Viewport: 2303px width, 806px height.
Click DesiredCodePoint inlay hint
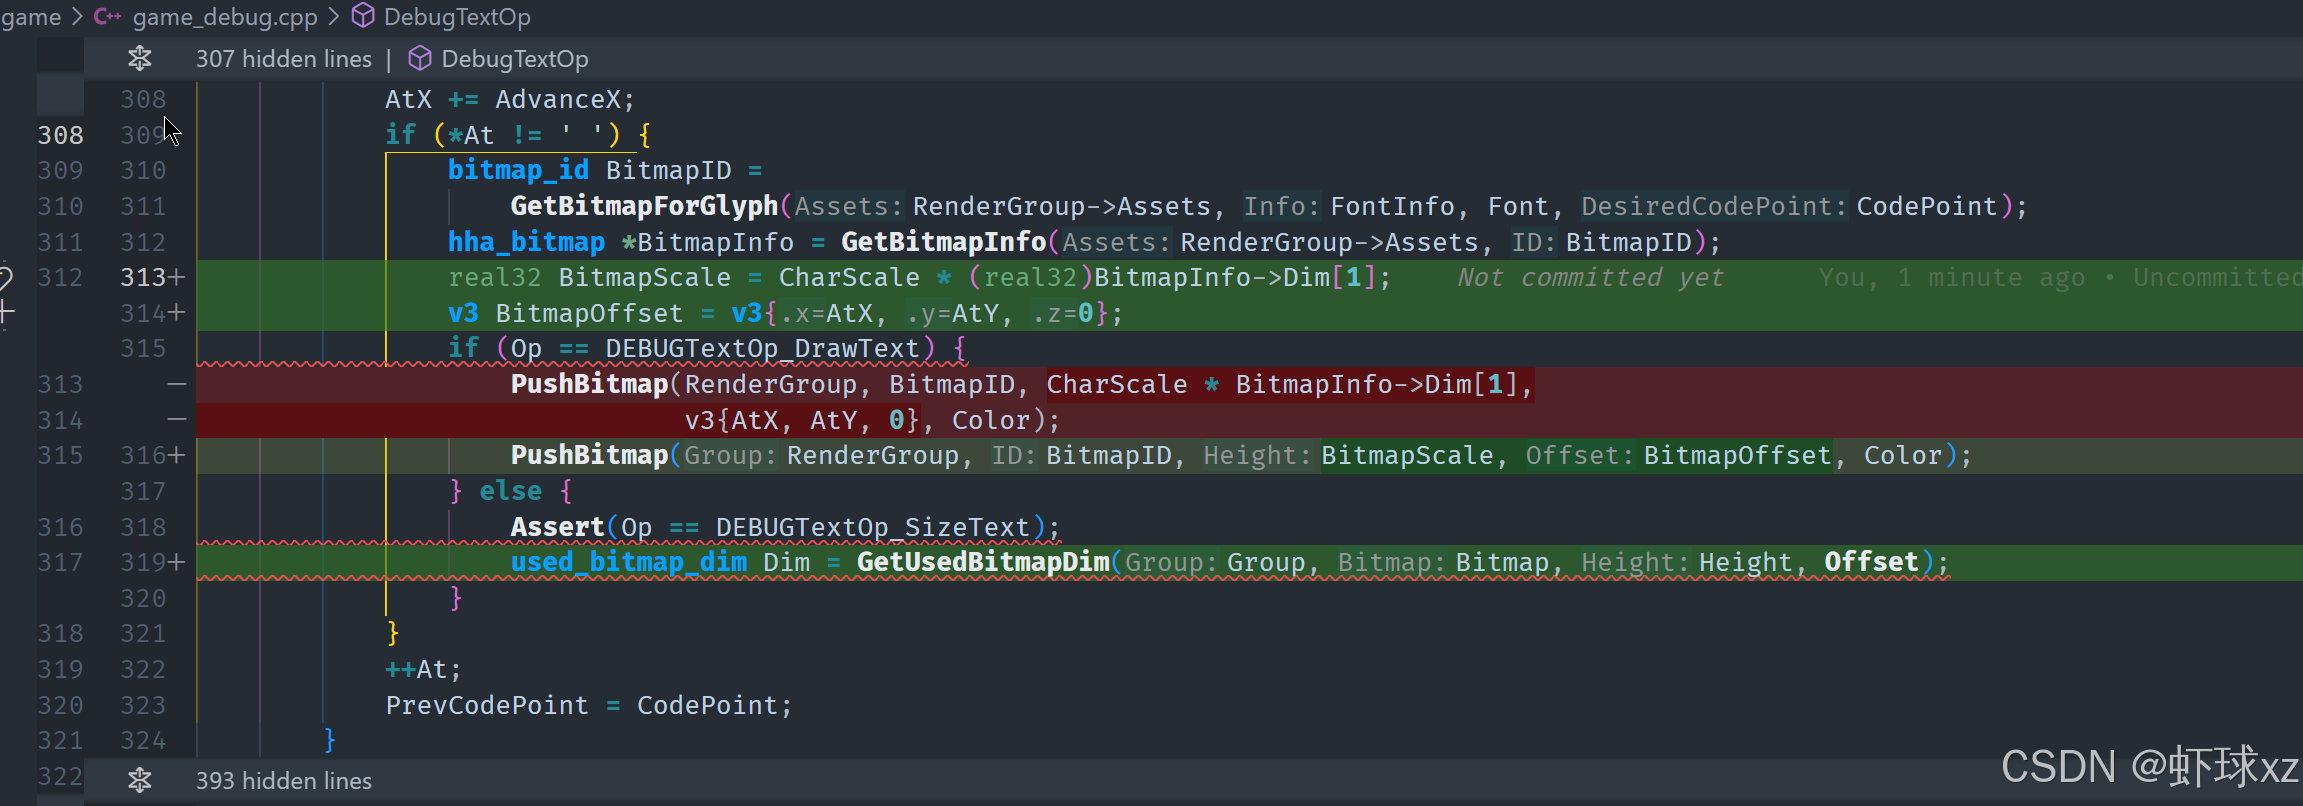click(x=1714, y=206)
